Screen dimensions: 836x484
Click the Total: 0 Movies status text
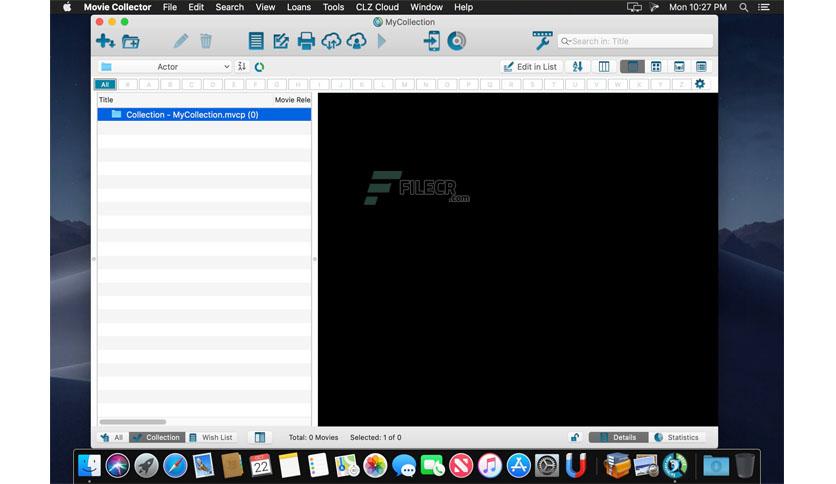point(314,437)
